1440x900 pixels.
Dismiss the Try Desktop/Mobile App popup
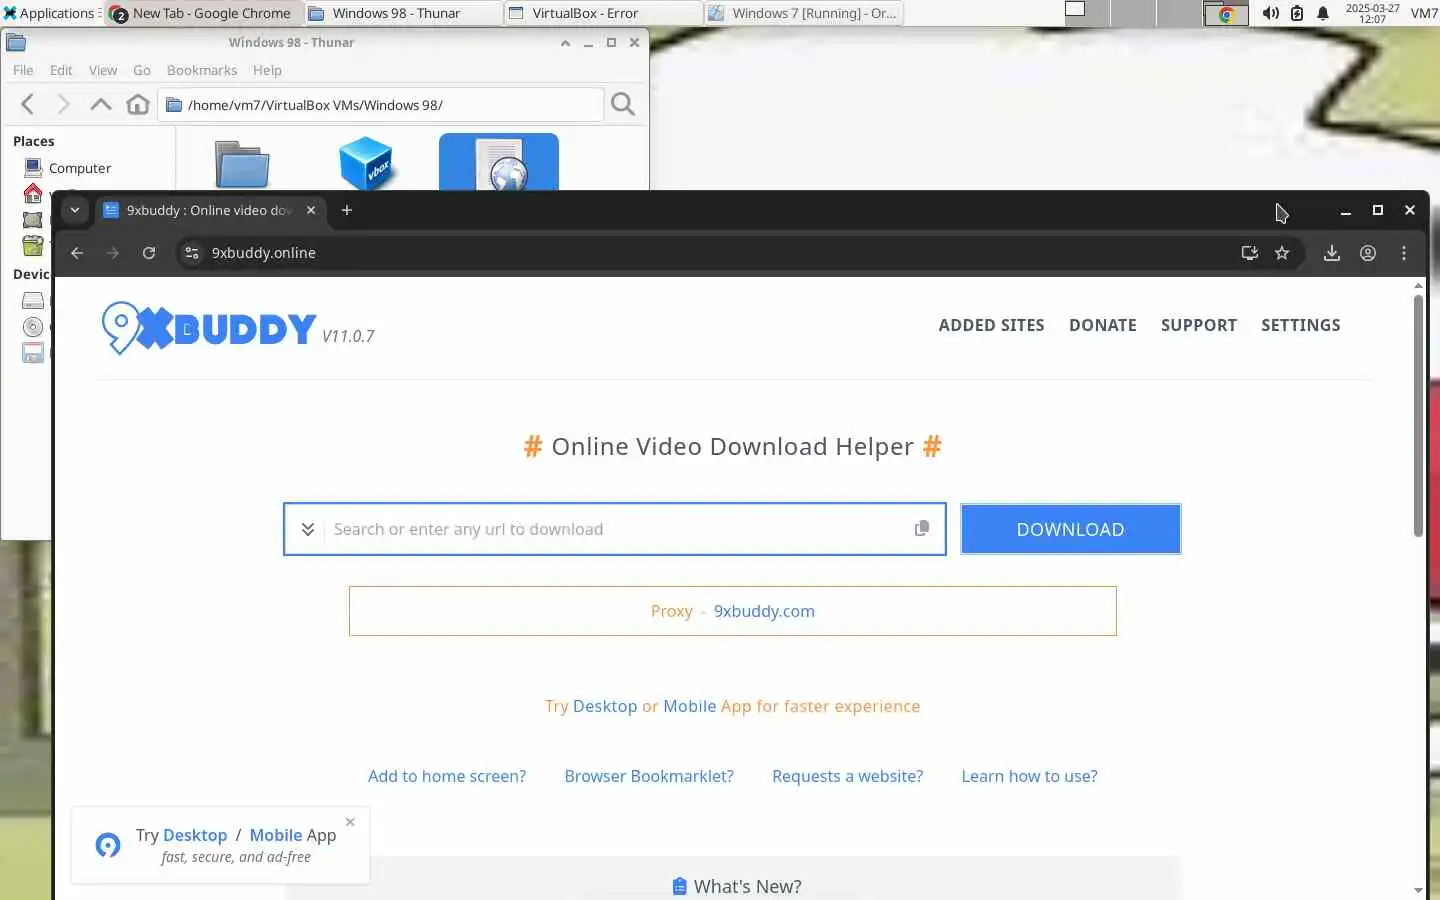(350, 822)
